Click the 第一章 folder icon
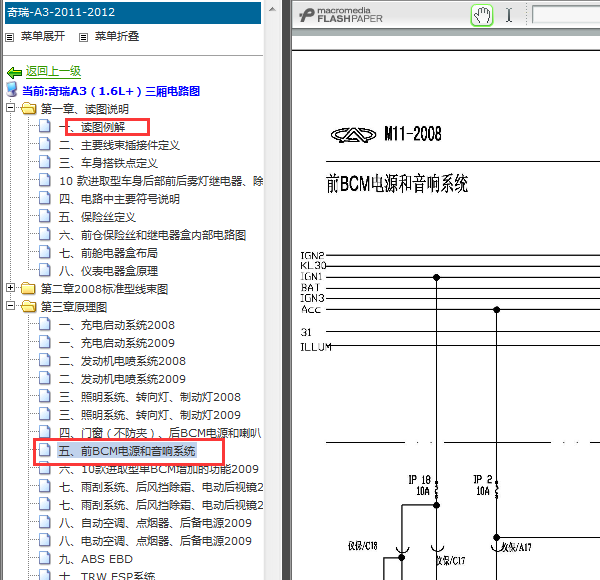Screen dimensions: 600x580 [x=28, y=109]
